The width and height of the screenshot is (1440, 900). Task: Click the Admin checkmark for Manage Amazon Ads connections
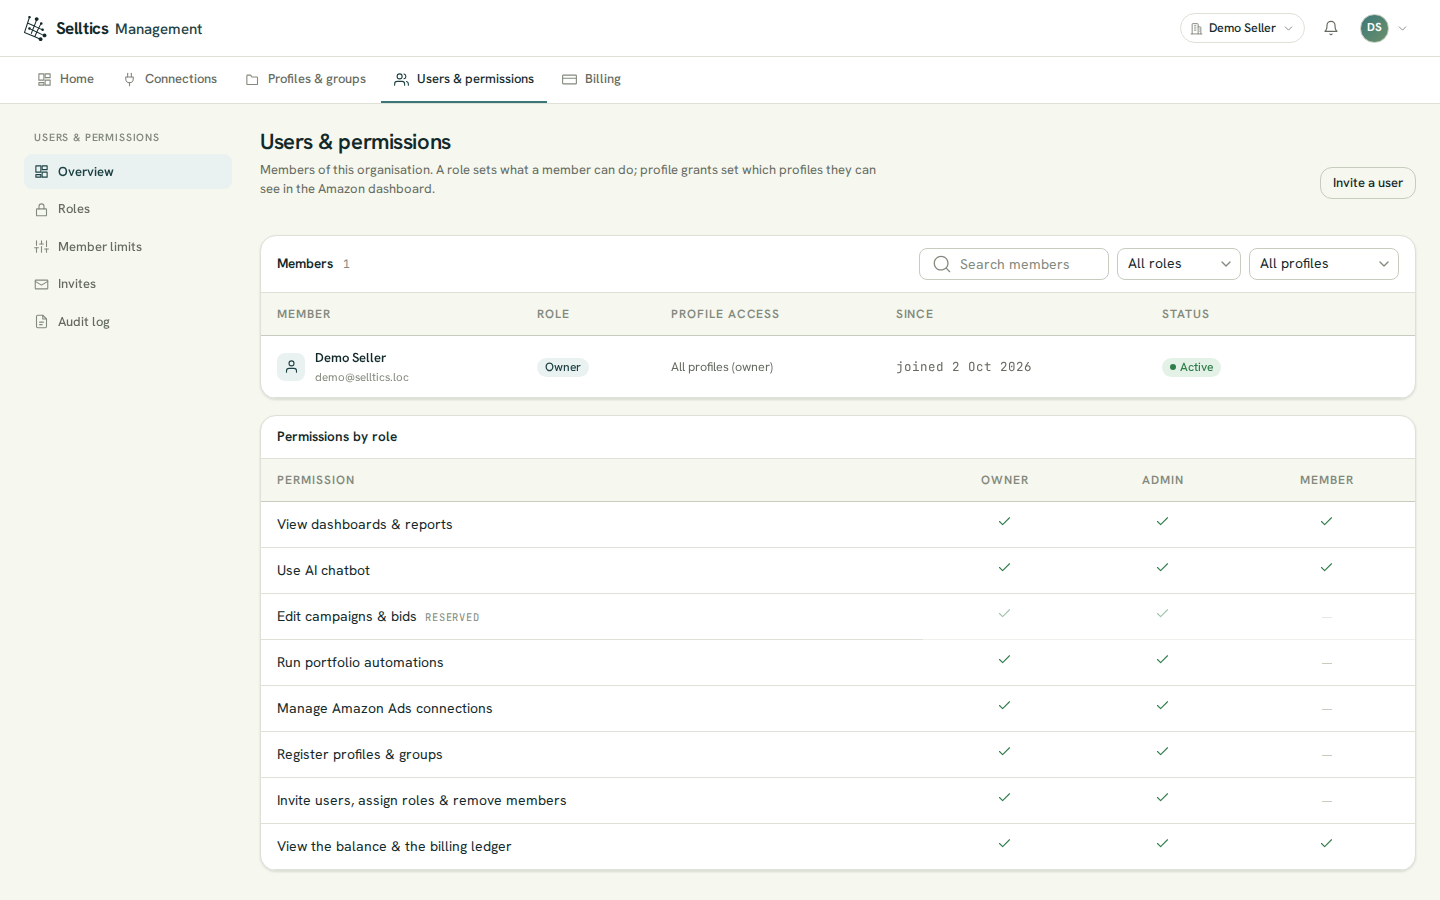[1162, 705]
